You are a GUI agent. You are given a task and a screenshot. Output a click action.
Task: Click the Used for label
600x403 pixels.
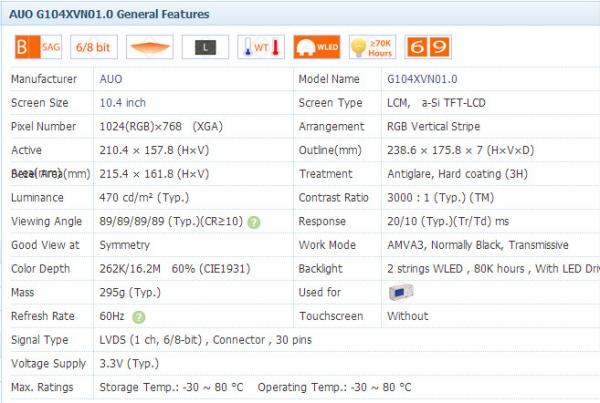point(320,293)
